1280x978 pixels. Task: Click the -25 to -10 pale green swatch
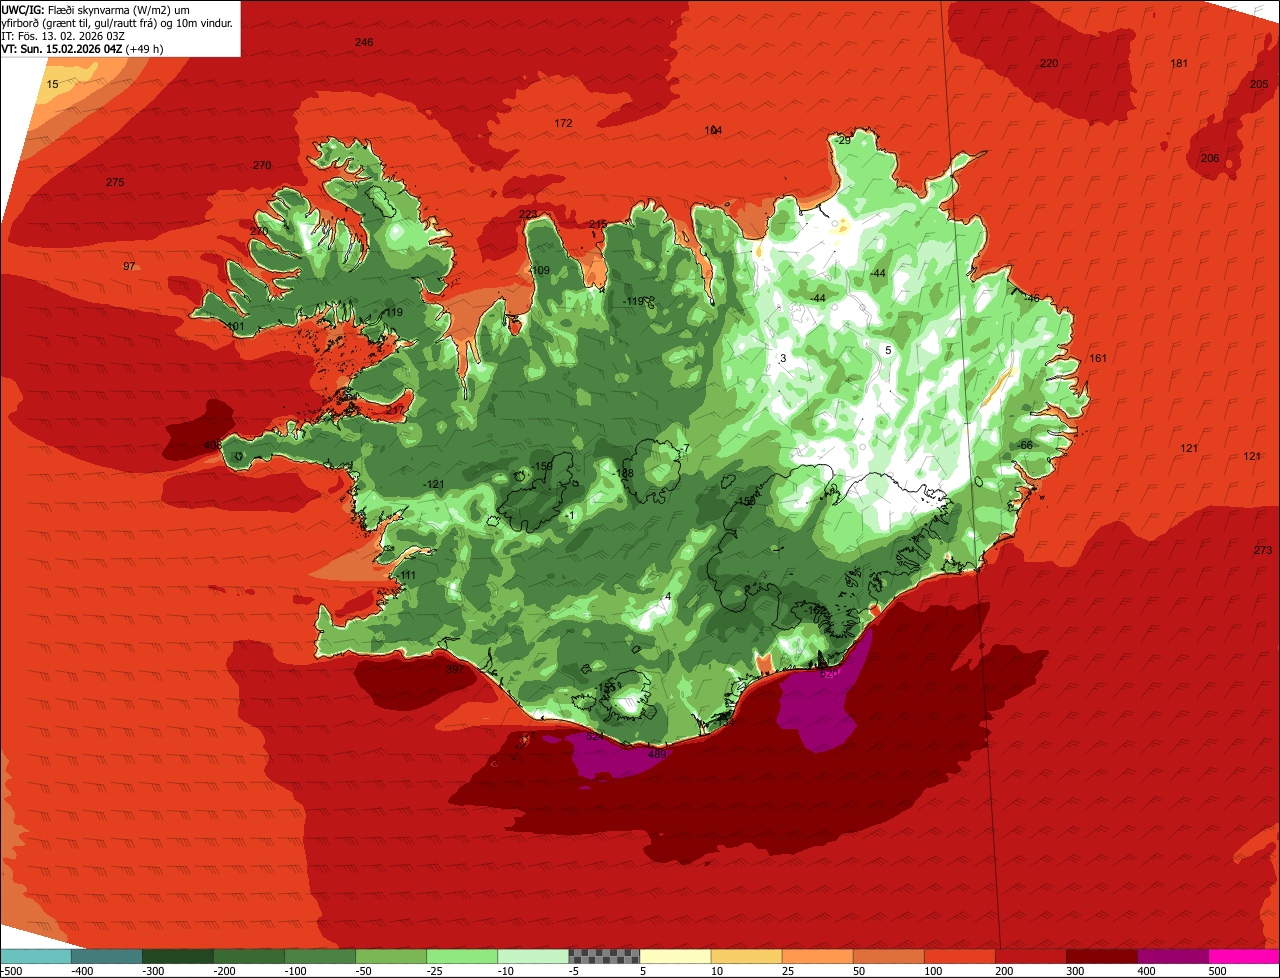[462, 956]
